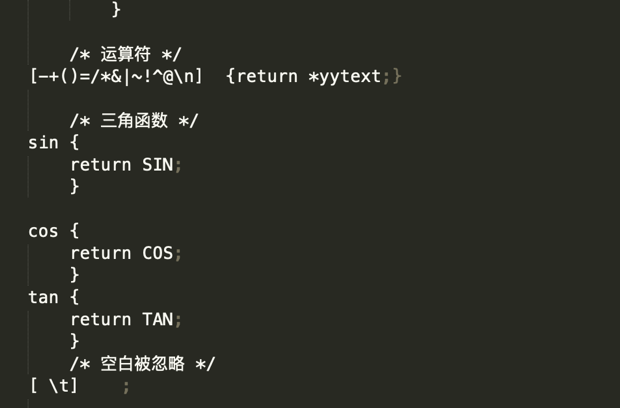
Task: Click the opening brace after cos
Action: (x=75, y=231)
